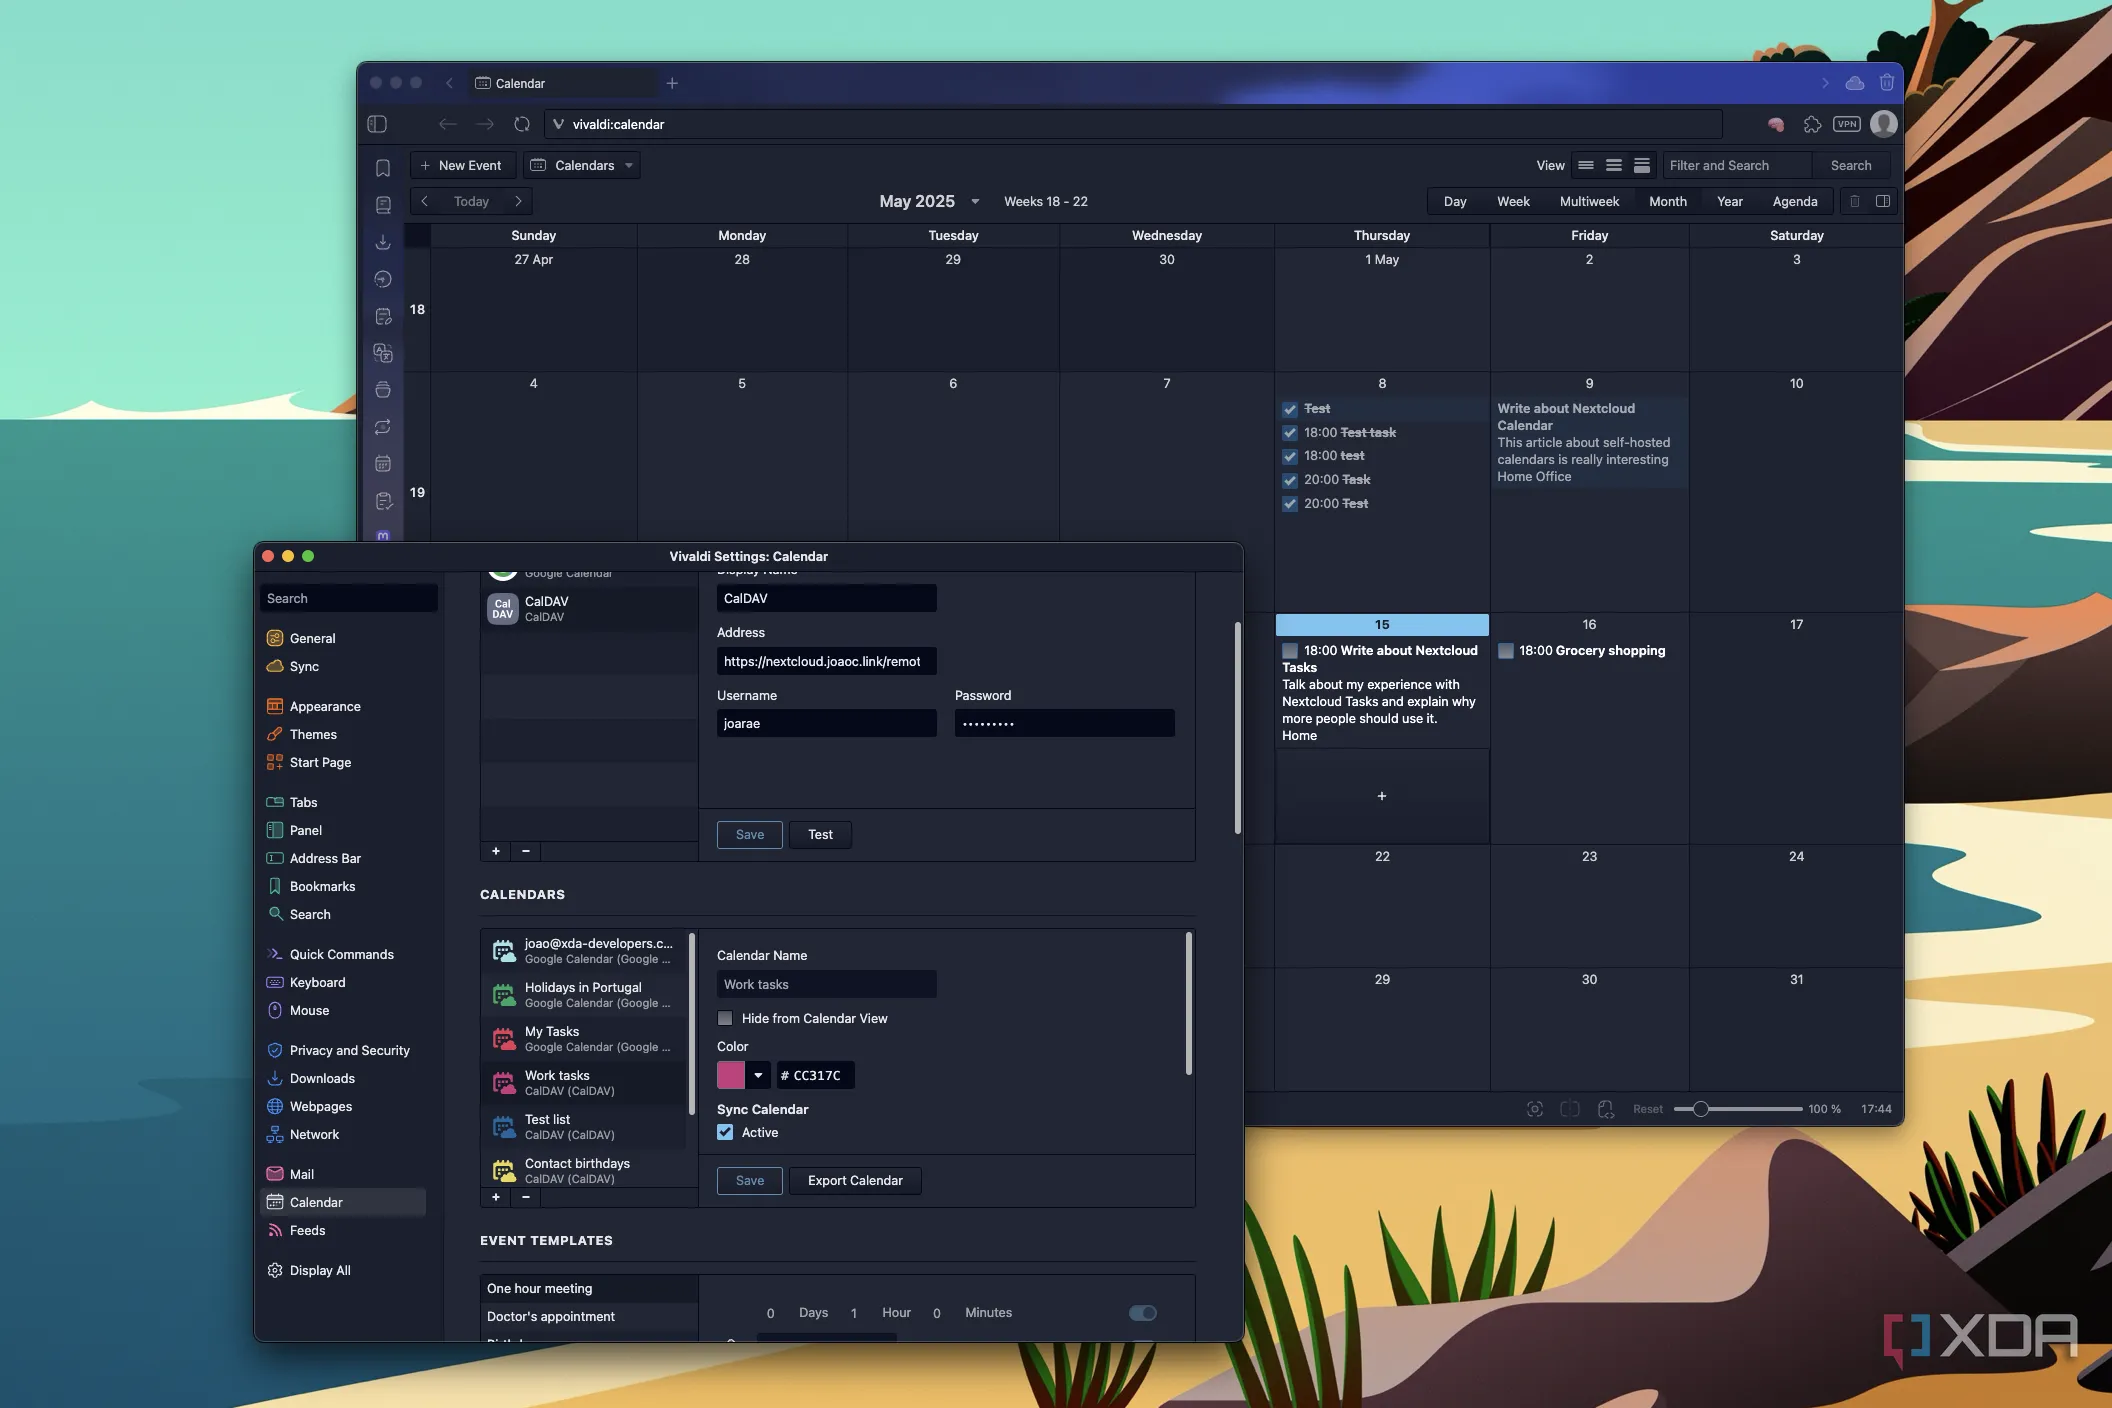Edit the color hex code field
This screenshot has height=1408, width=2112.
(x=816, y=1075)
